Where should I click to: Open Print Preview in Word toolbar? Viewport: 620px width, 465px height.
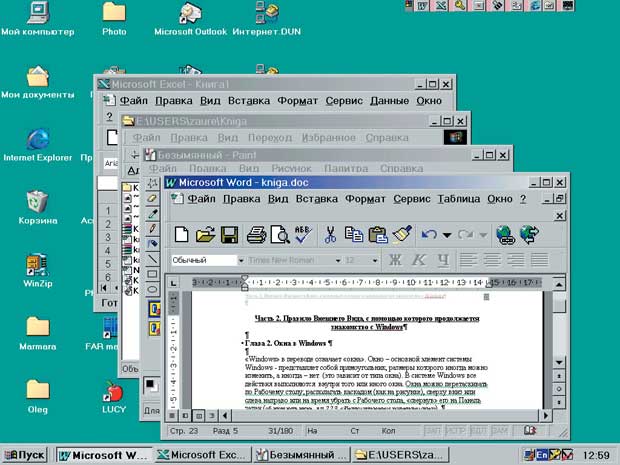pos(280,234)
